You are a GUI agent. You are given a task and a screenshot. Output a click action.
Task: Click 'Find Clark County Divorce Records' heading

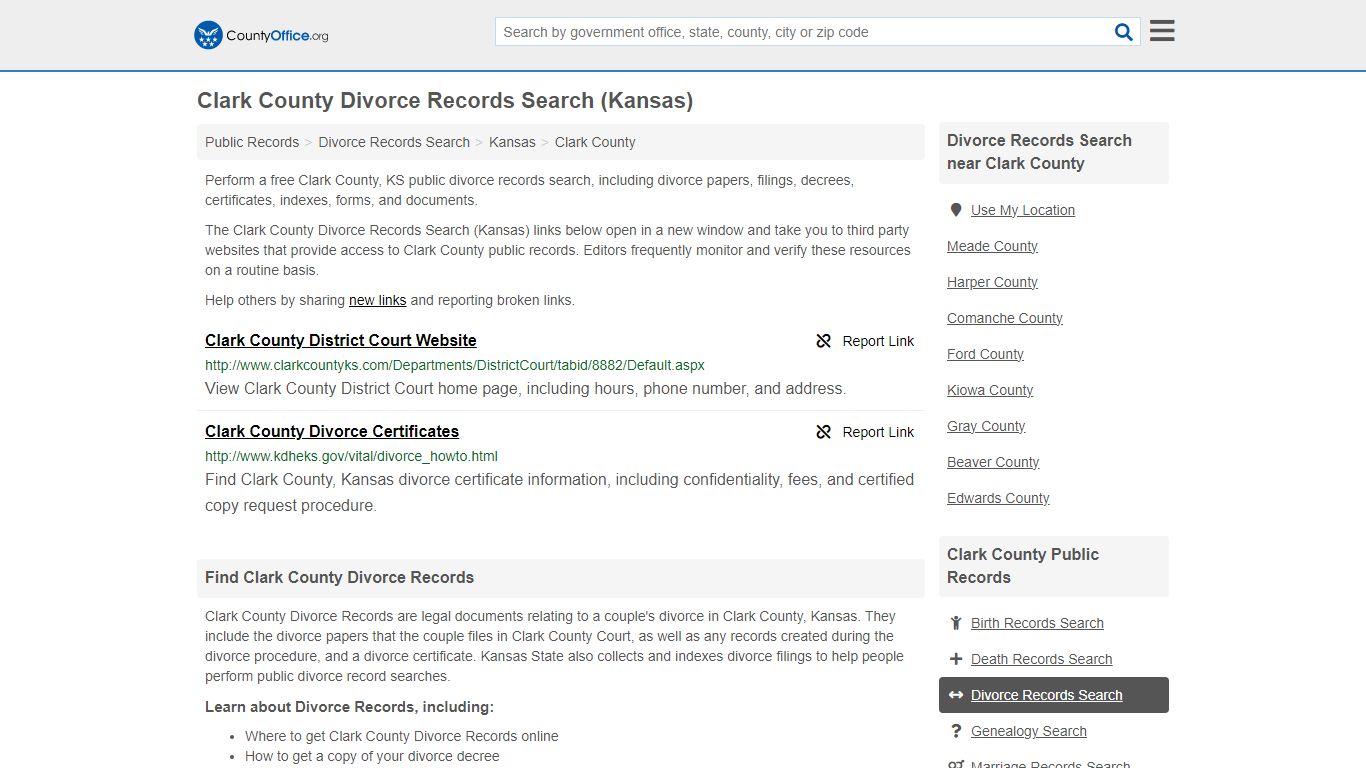pyautogui.click(x=339, y=577)
